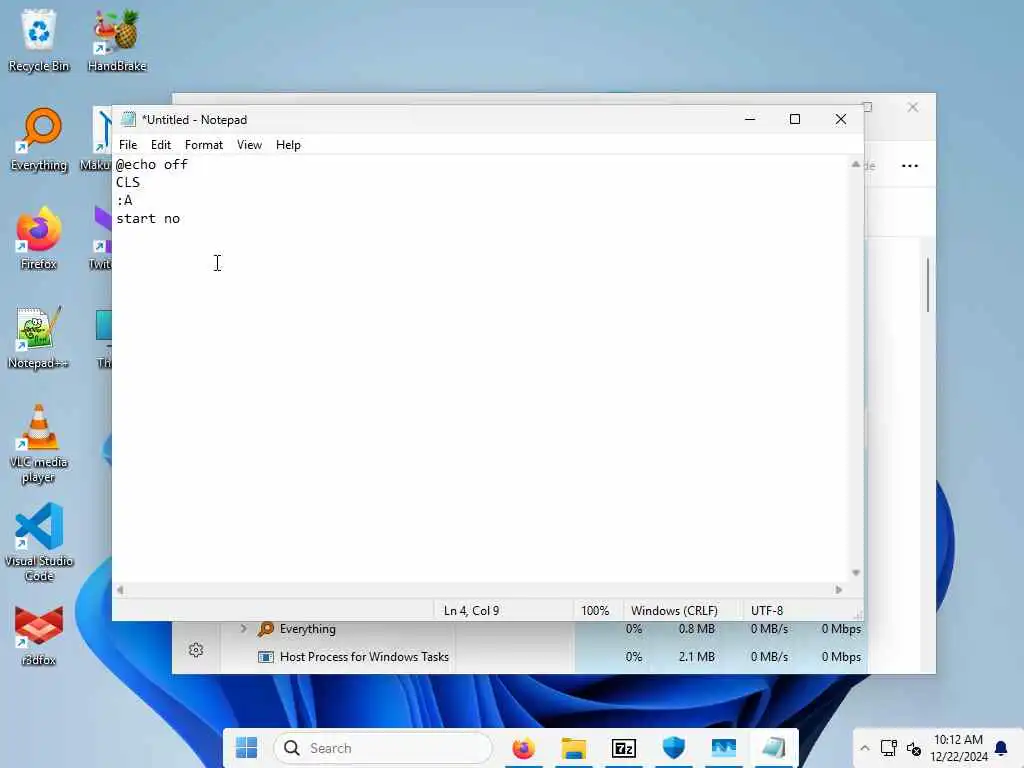This screenshot has width=1024, height=768.
Task: Click the 0.8 MB memory value for Everything
Action: point(696,629)
